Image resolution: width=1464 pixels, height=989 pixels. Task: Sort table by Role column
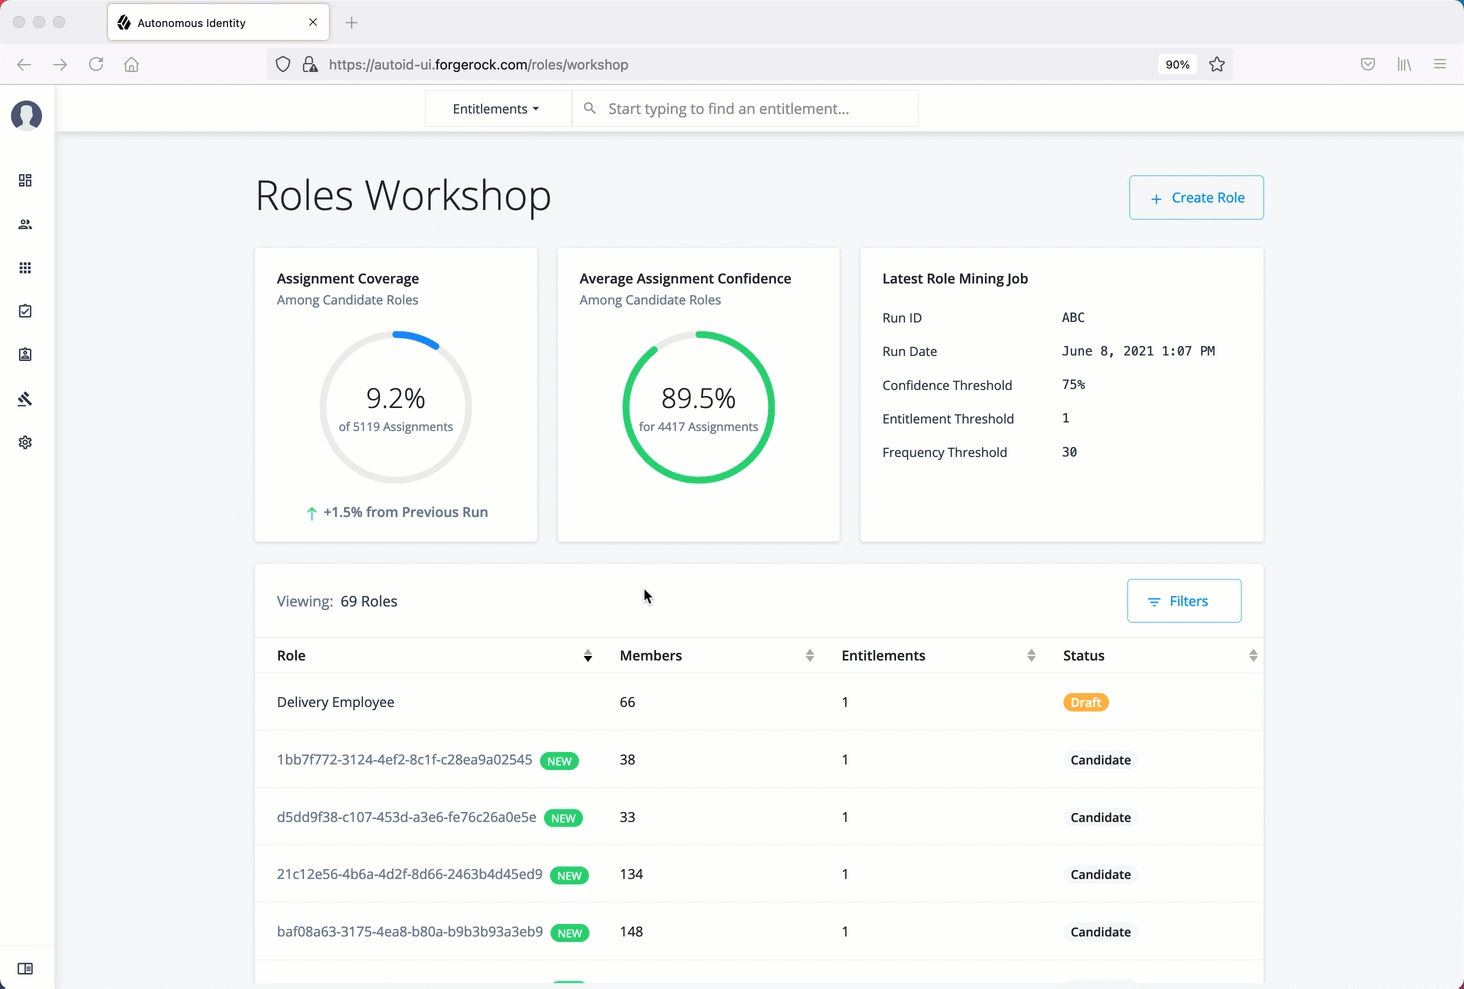[587, 656]
